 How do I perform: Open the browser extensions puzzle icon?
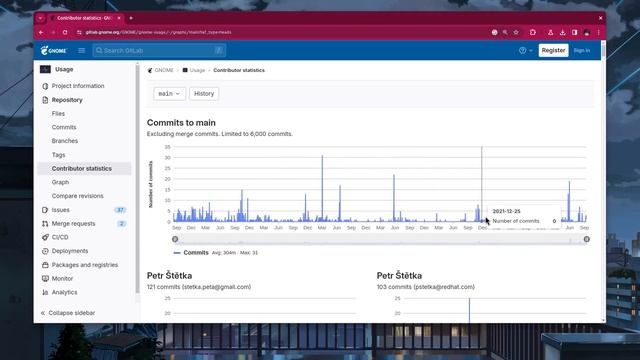point(533,32)
